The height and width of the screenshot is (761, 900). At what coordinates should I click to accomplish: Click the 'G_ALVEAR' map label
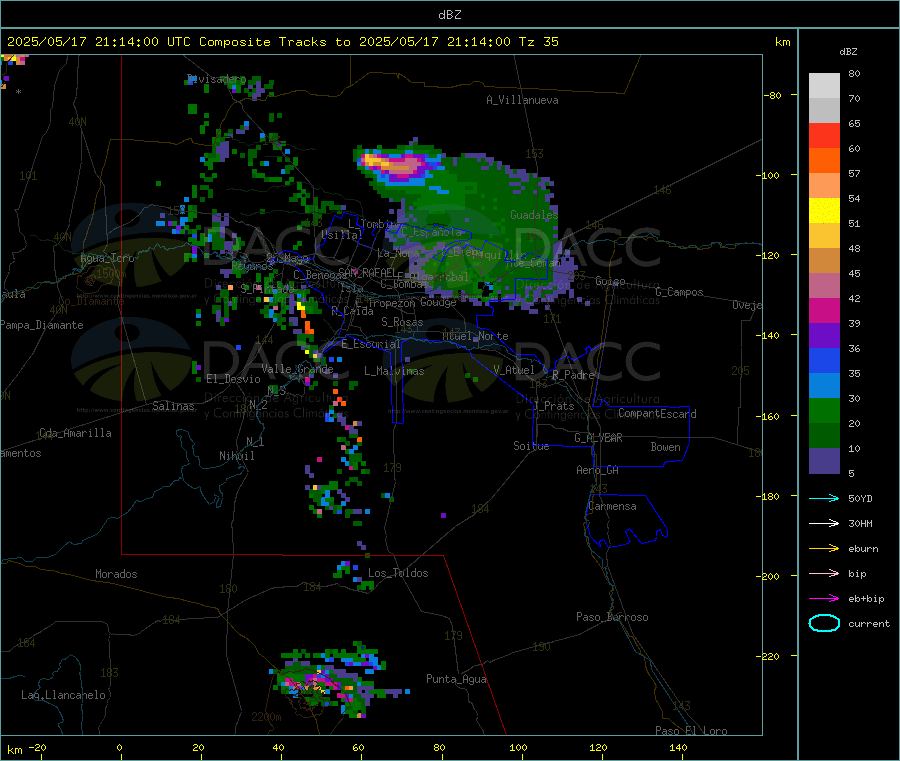click(x=598, y=438)
